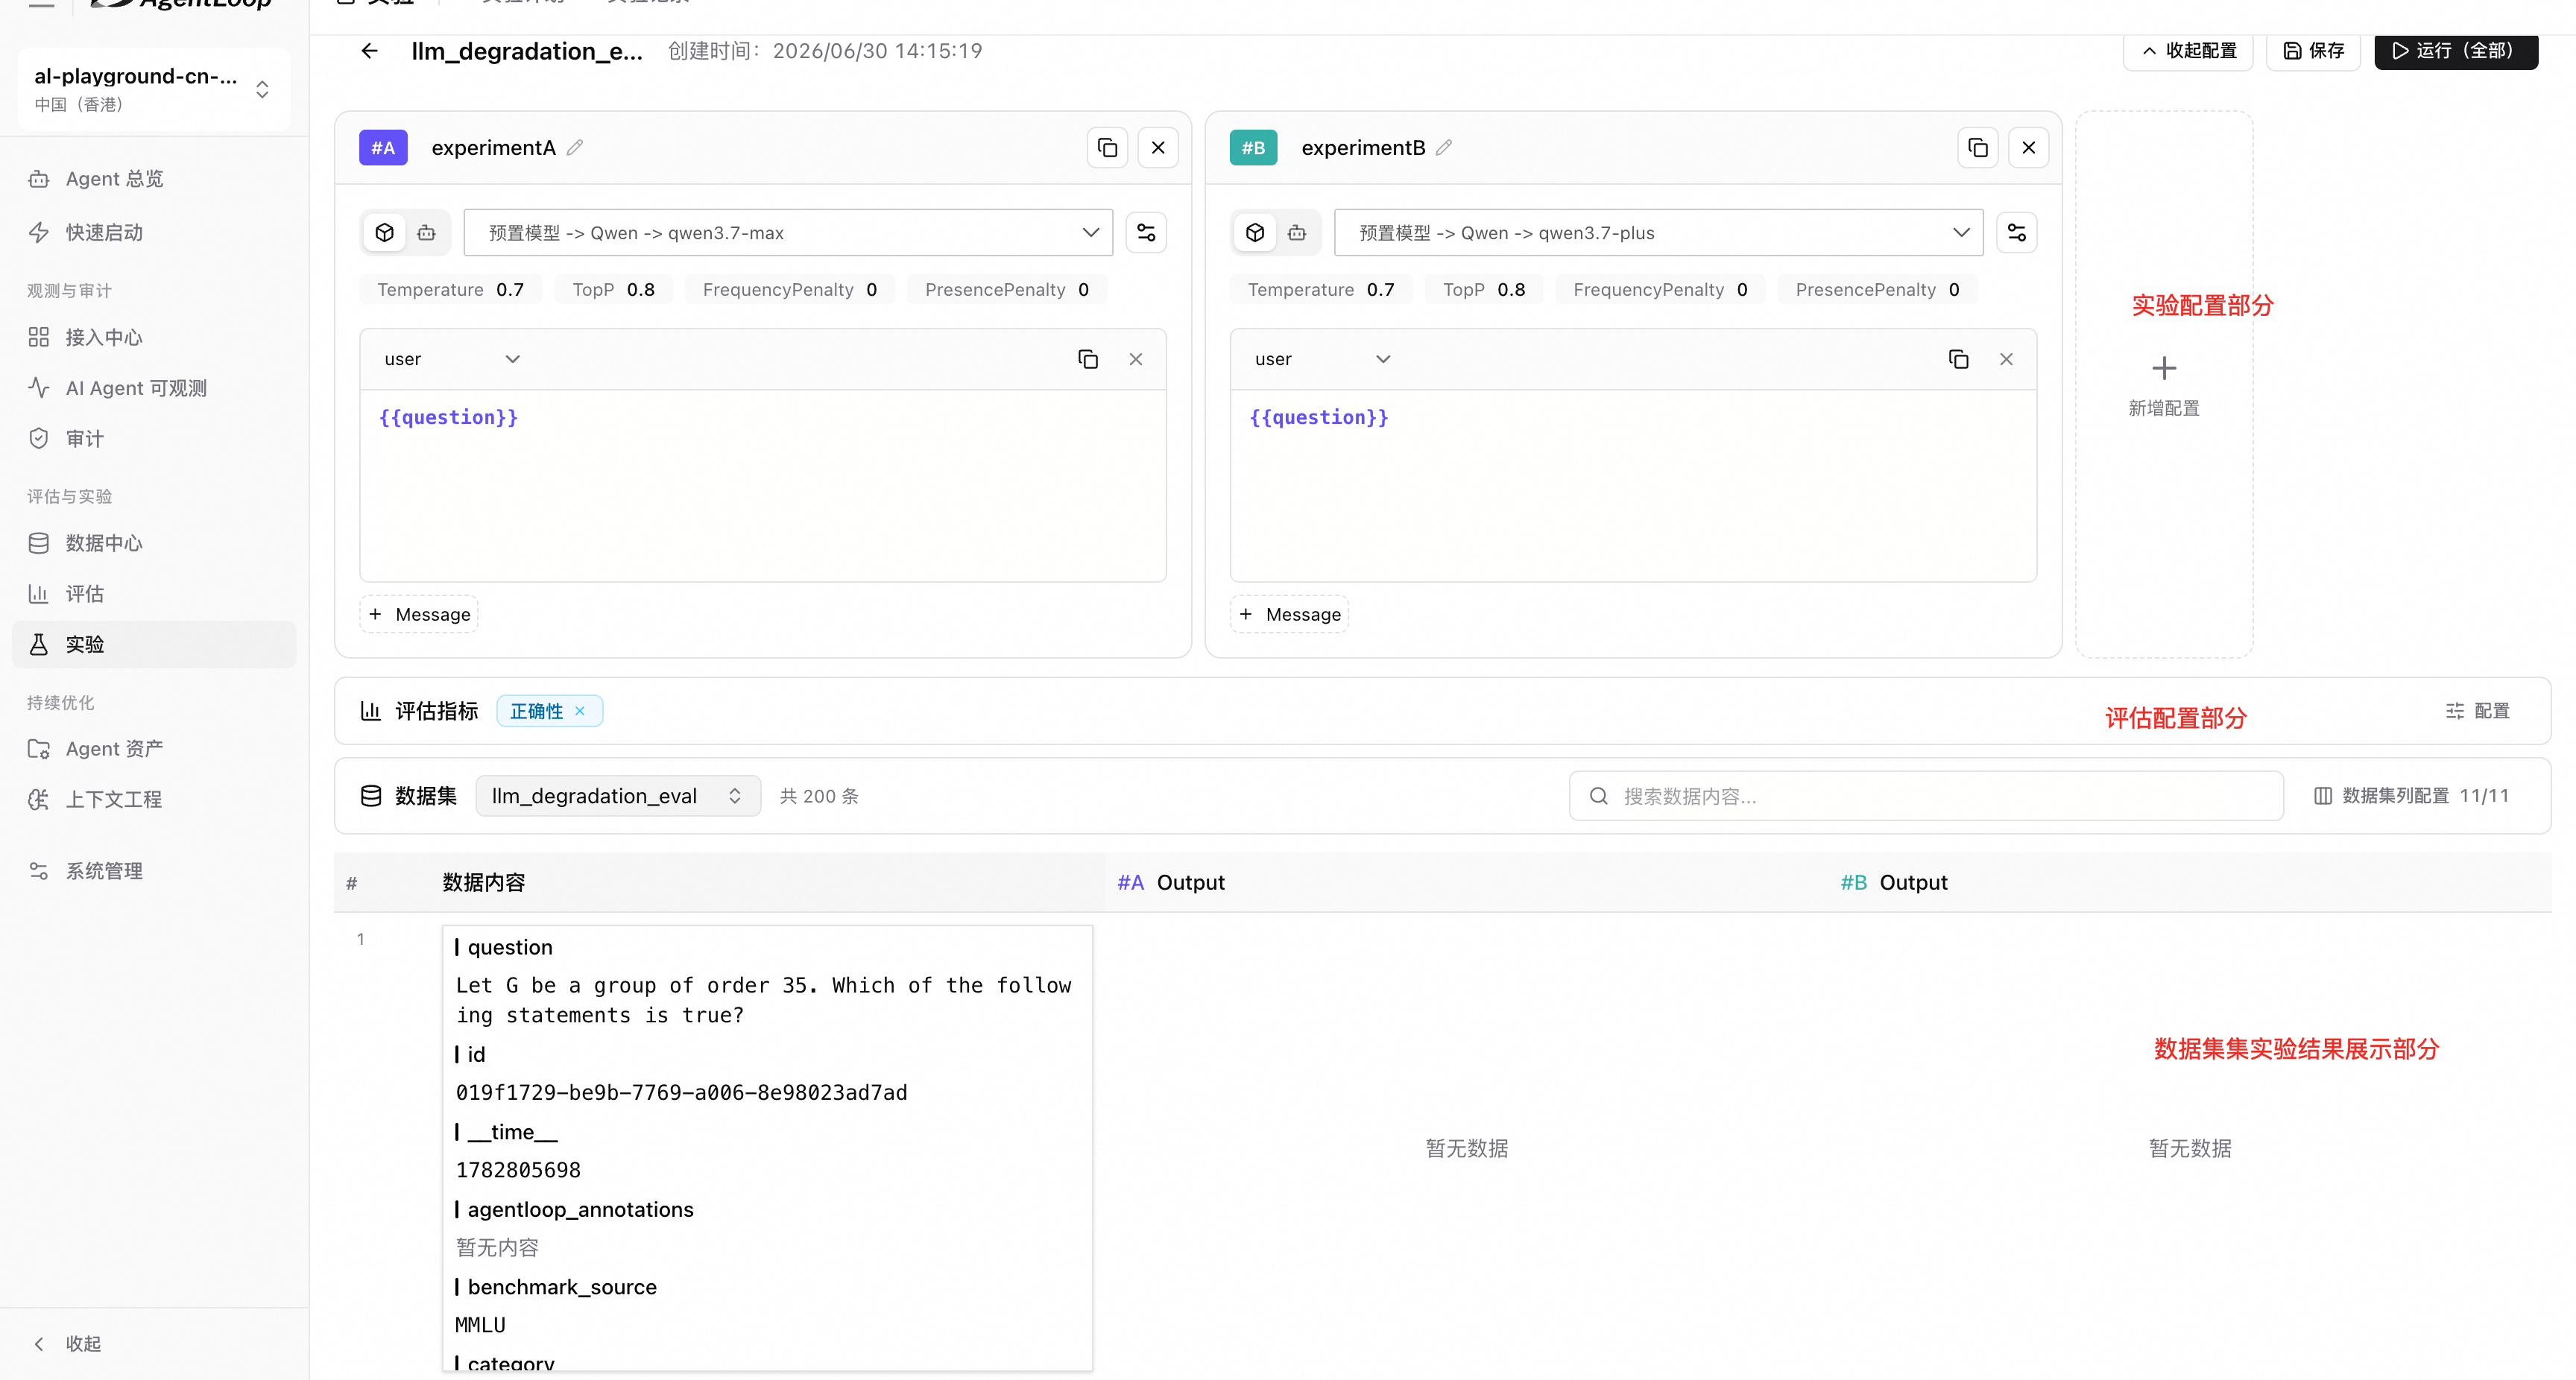
Task: Collapse sidebar with 收起 button
Action: [68, 1344]
